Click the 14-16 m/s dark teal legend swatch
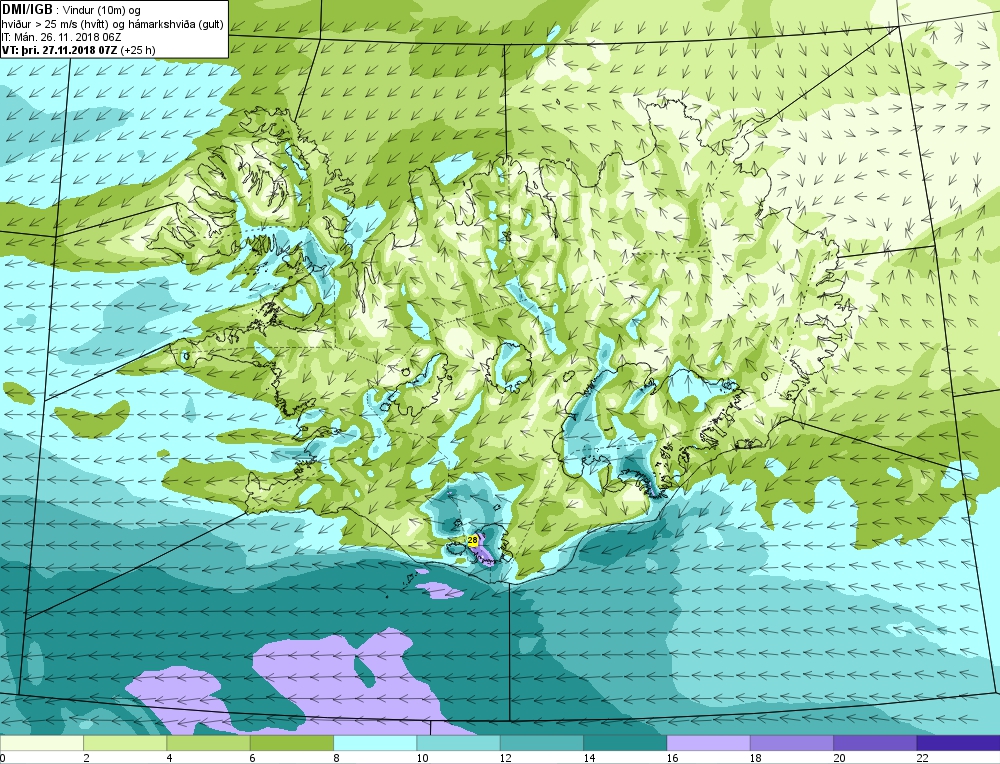 [x=625, y=743]
